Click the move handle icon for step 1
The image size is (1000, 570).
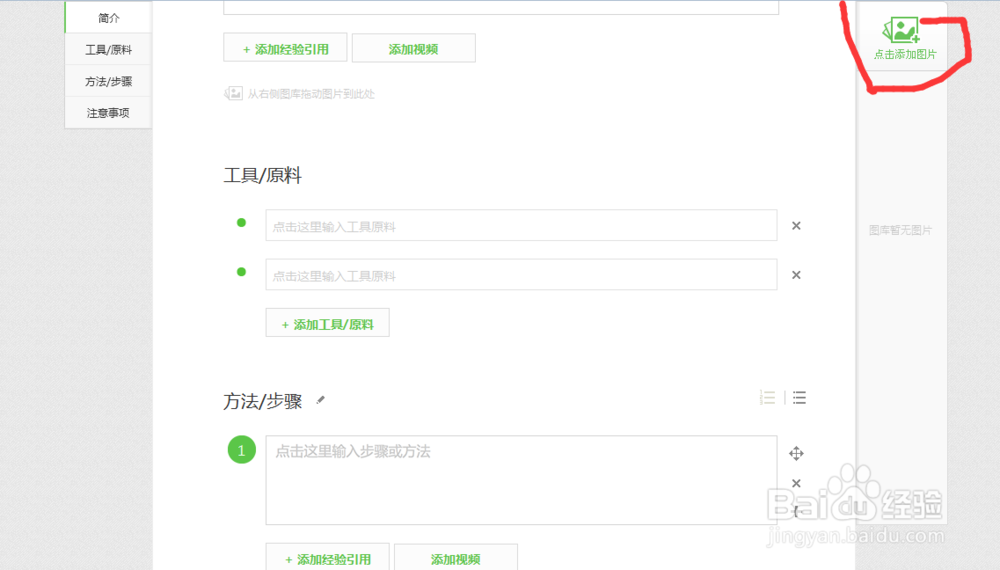796,453
